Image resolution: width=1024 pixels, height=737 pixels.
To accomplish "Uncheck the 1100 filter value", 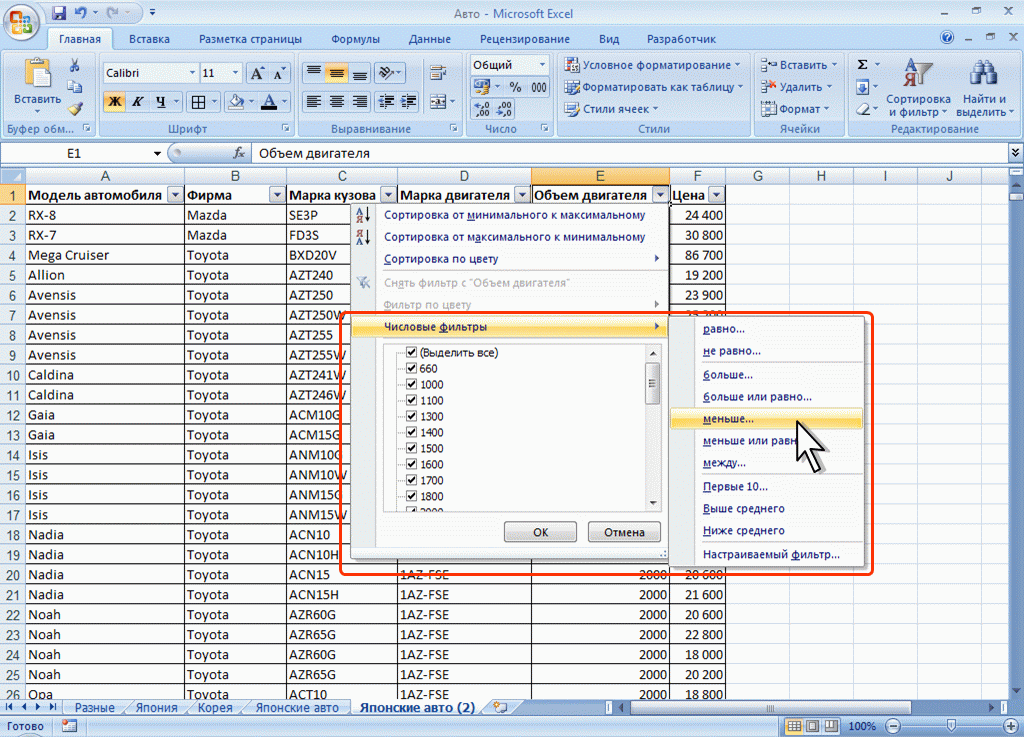I will (x=411, y=400).
